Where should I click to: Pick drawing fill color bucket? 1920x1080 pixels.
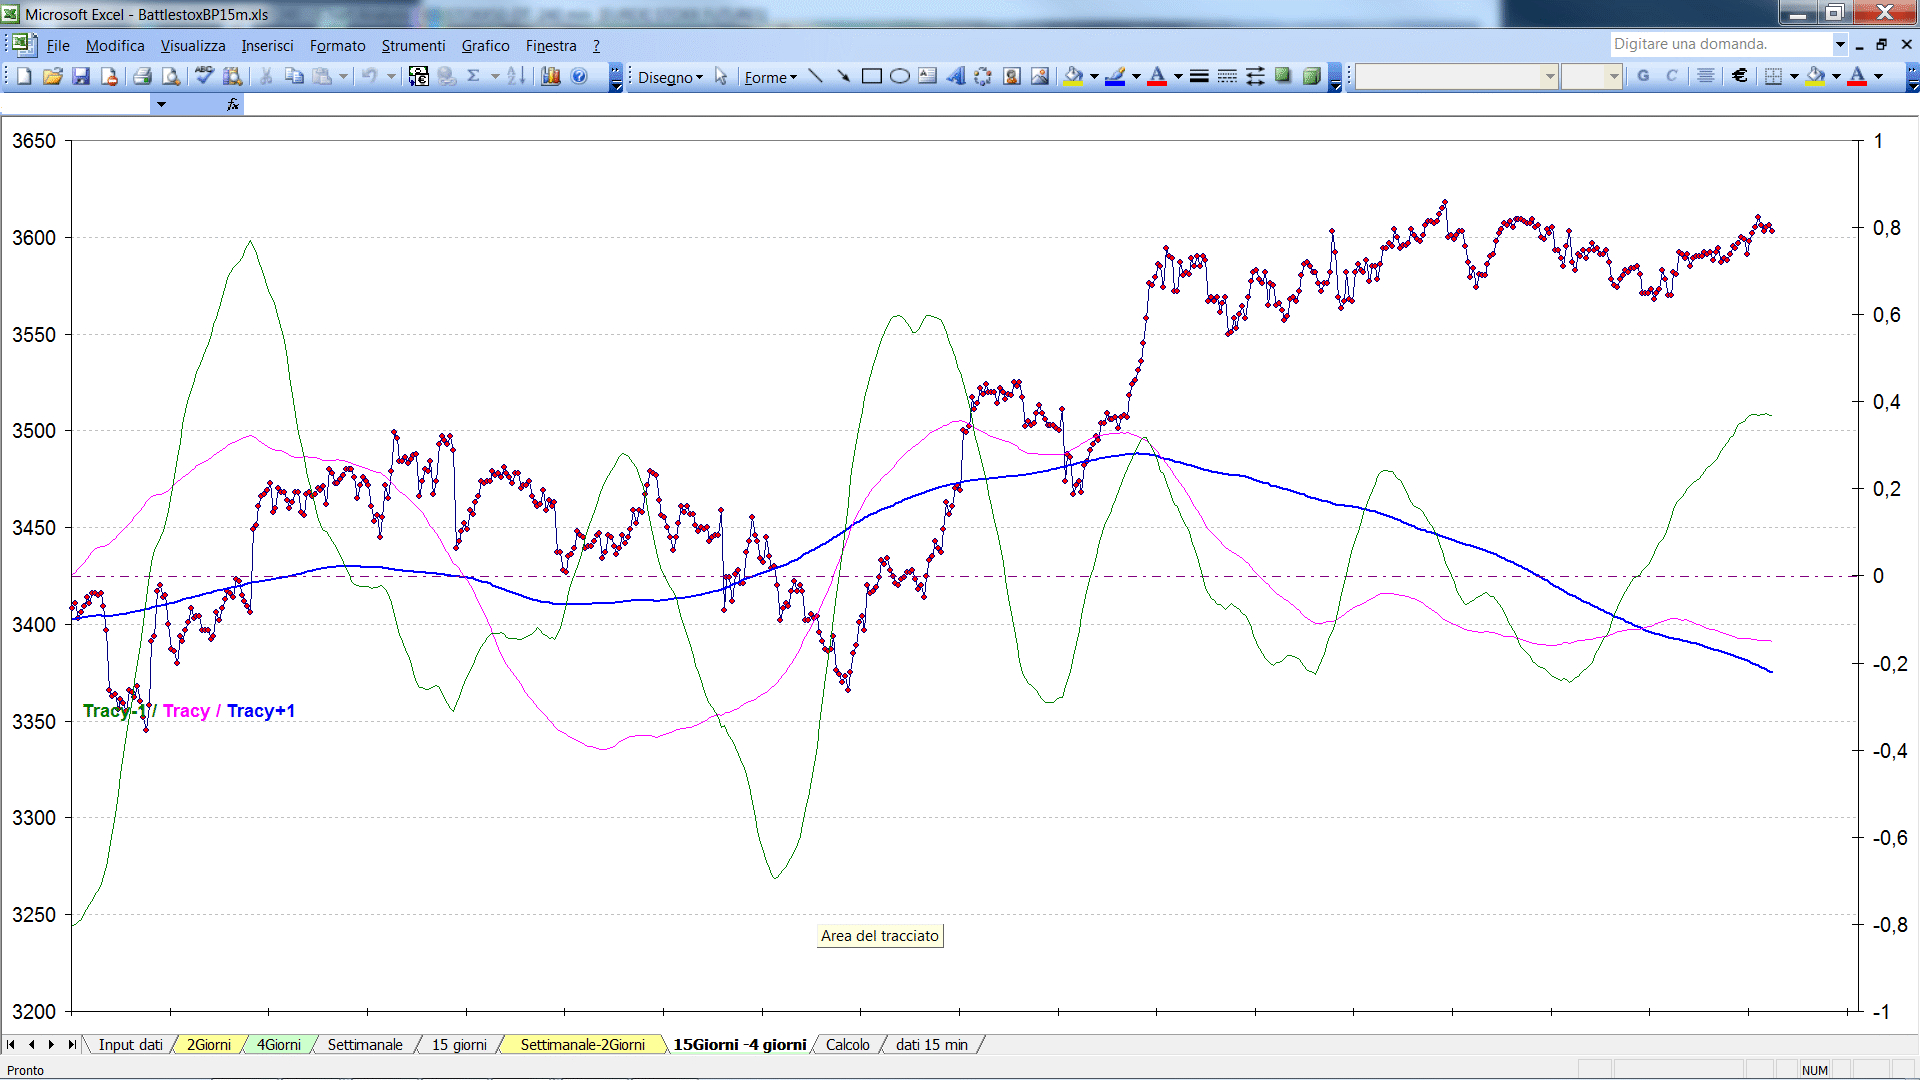1073,77
